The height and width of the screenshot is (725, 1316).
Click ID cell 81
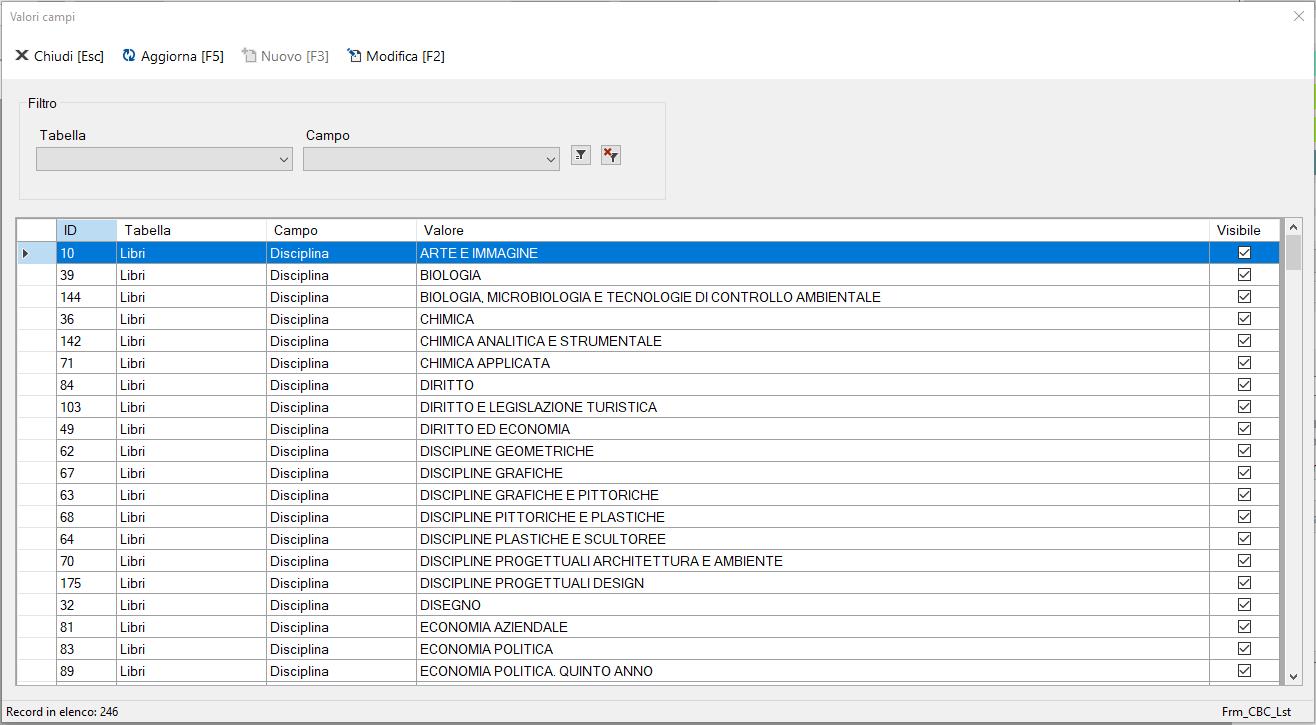86,627
